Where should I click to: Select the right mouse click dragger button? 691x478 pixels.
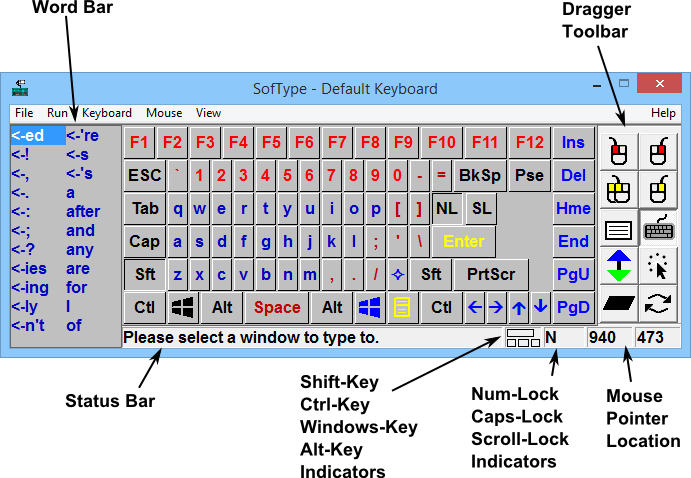658,151
